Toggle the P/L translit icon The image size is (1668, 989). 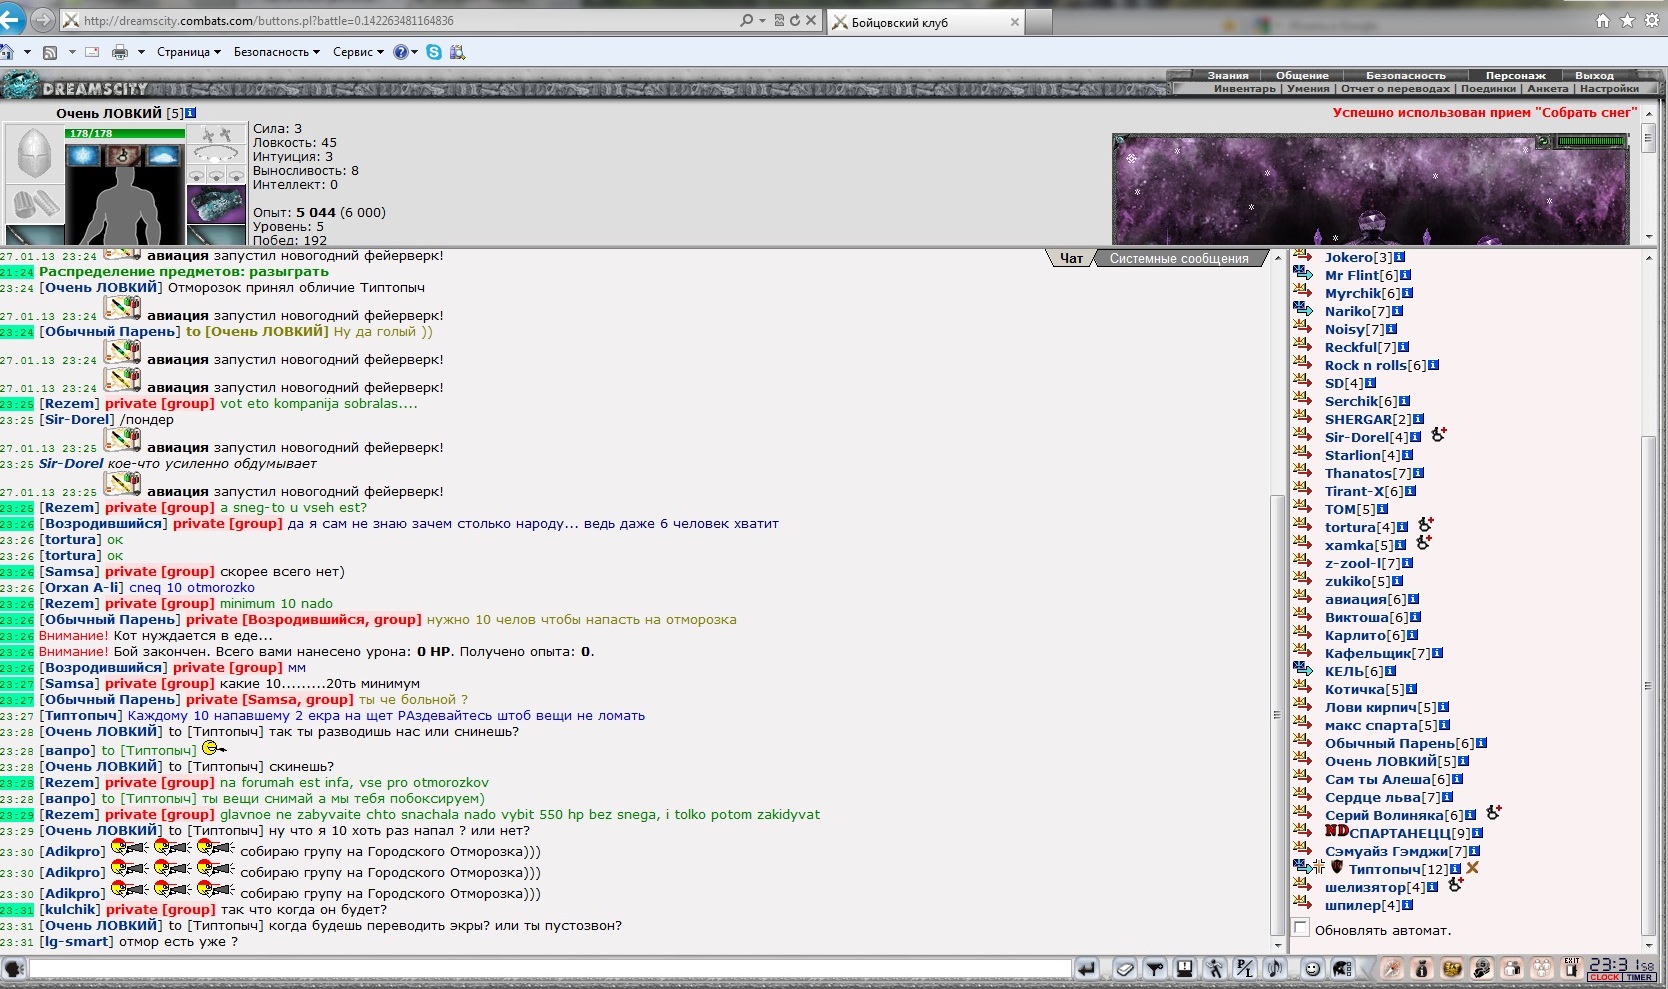click(1245, 968)
